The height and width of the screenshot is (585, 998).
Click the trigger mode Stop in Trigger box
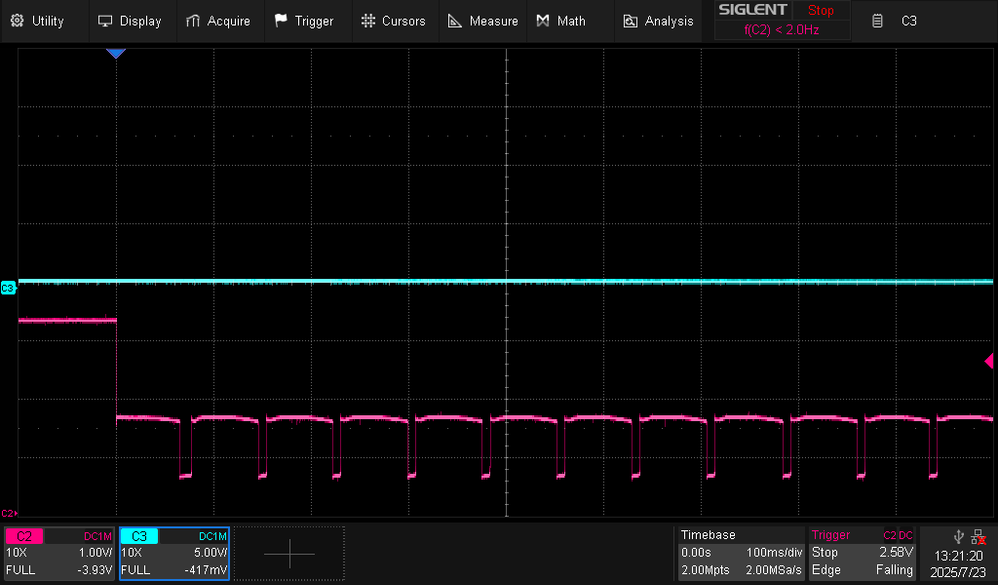pos(825,552)
